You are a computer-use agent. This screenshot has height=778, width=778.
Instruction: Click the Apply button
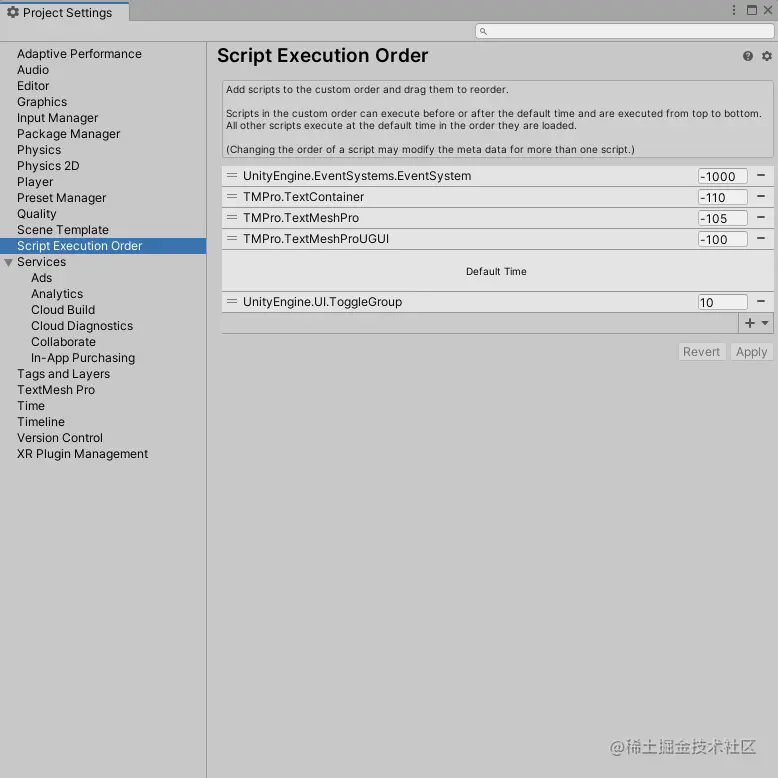[x=751, y=352]
